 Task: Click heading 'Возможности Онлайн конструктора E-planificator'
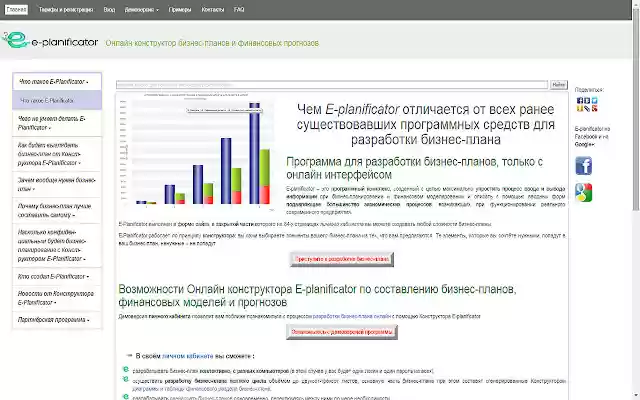point(317,296)
